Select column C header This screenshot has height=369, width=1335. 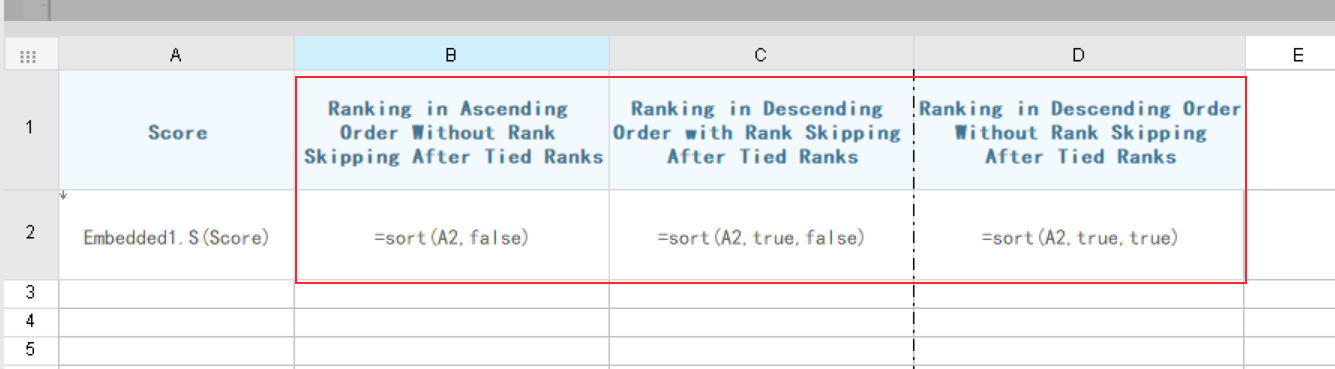coord(761,55)
